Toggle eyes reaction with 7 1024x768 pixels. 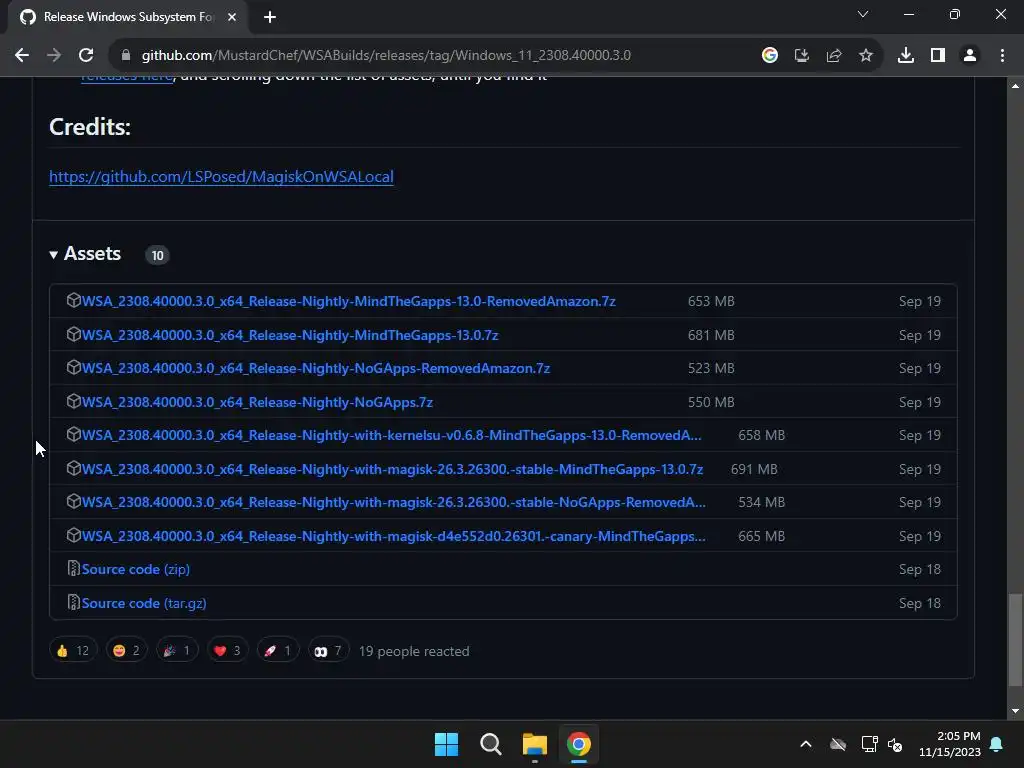click(328, 650)
